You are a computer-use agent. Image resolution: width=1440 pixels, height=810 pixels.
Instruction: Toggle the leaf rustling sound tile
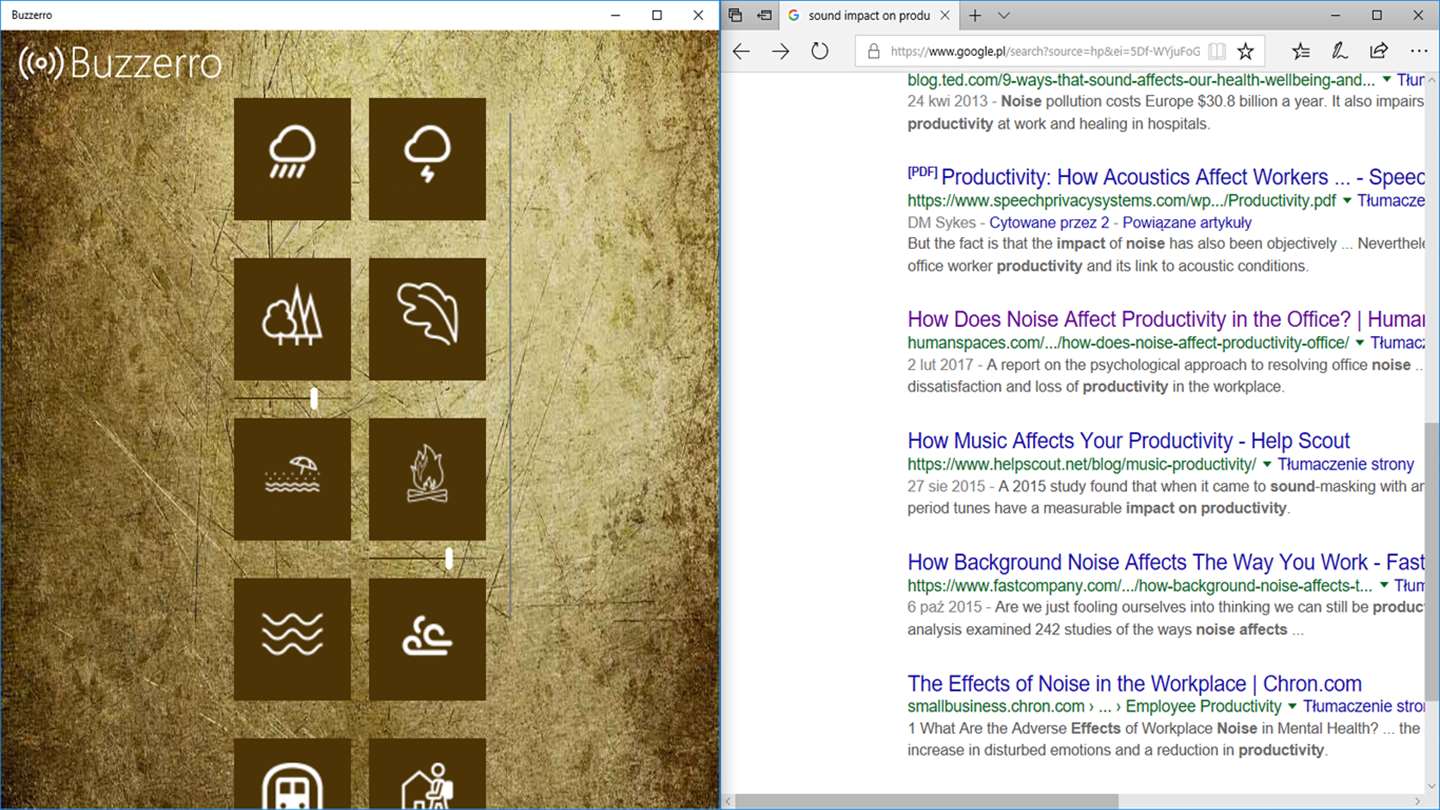pos(427,319)
